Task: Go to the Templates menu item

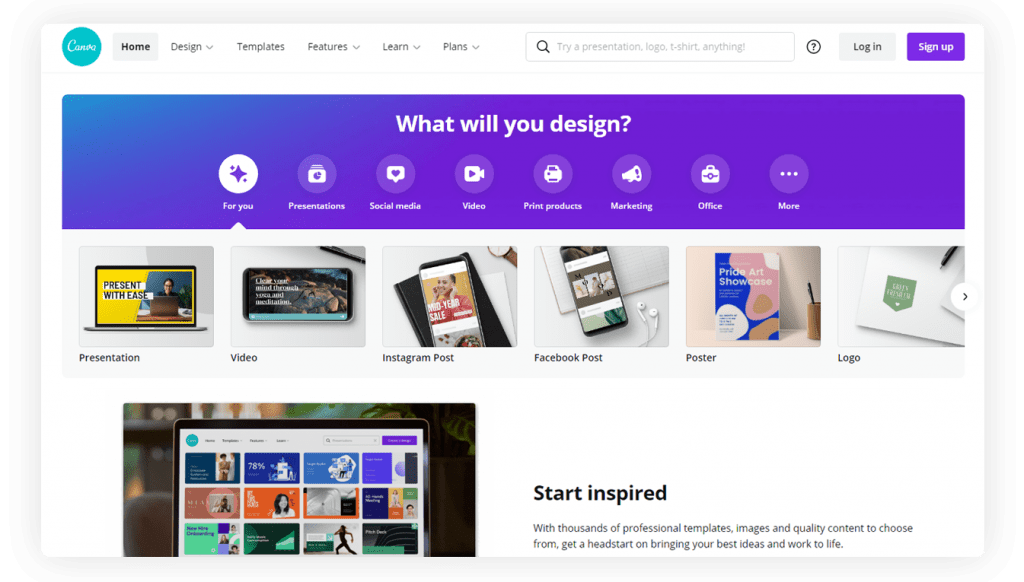Action: pos(261,46)
